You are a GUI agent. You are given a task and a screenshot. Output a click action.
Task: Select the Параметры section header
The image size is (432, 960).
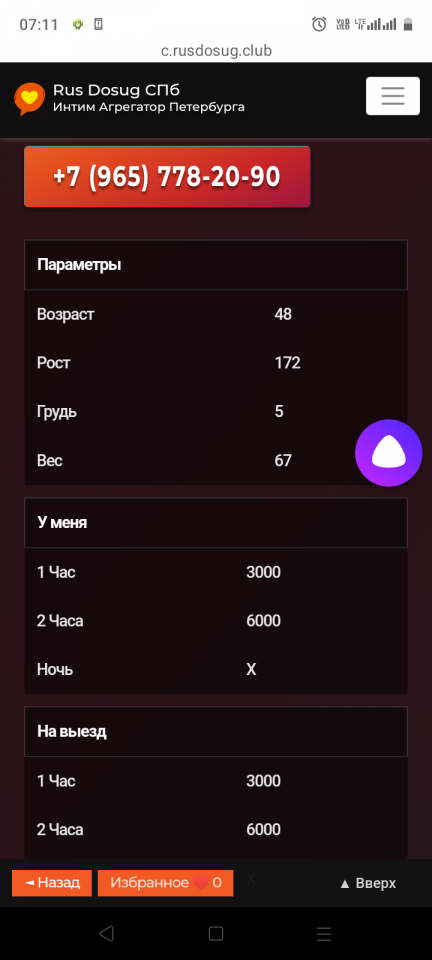(216, 265)
